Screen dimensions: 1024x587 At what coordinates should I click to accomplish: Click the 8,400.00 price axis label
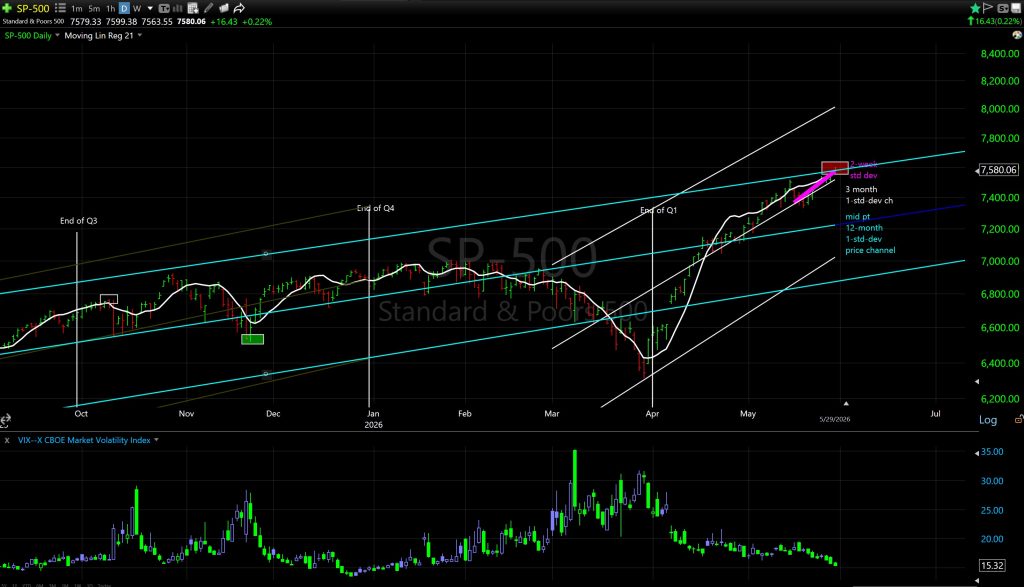[x=1000, y=54]
